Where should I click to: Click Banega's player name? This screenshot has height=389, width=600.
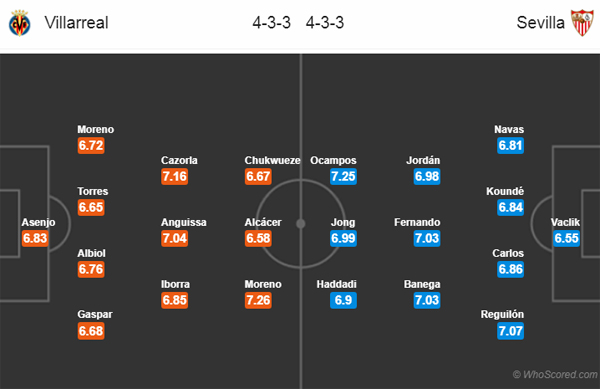tap(422, 284)
